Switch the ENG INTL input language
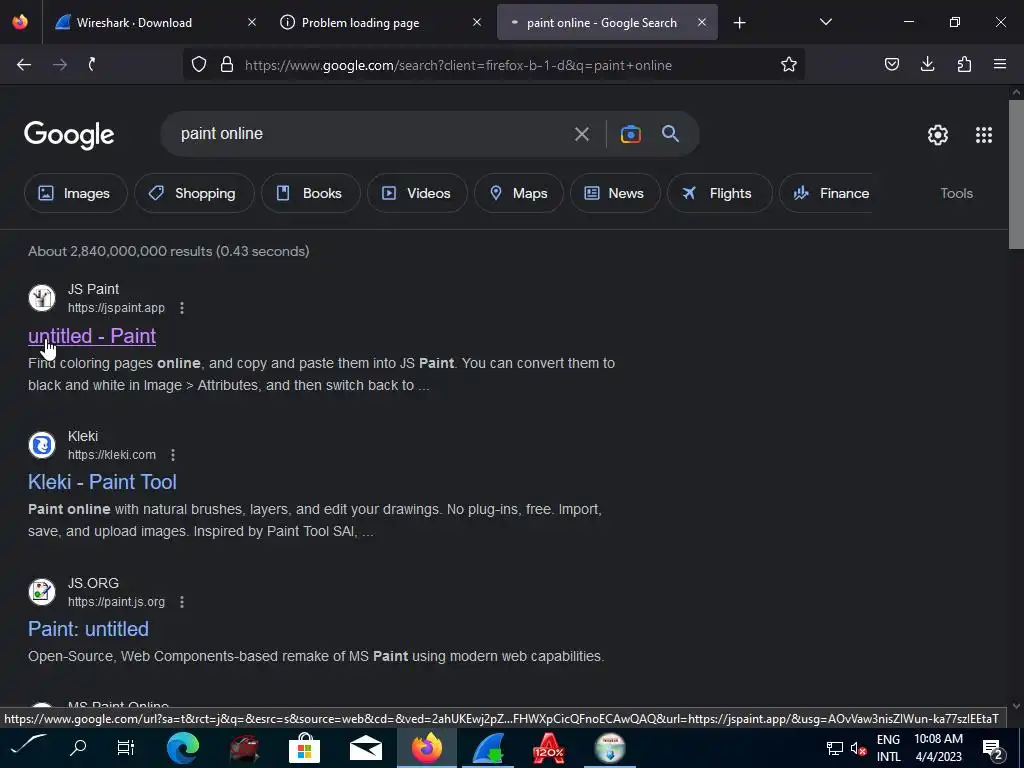The height and width of the screenshot is (768, 1024). 888,748
